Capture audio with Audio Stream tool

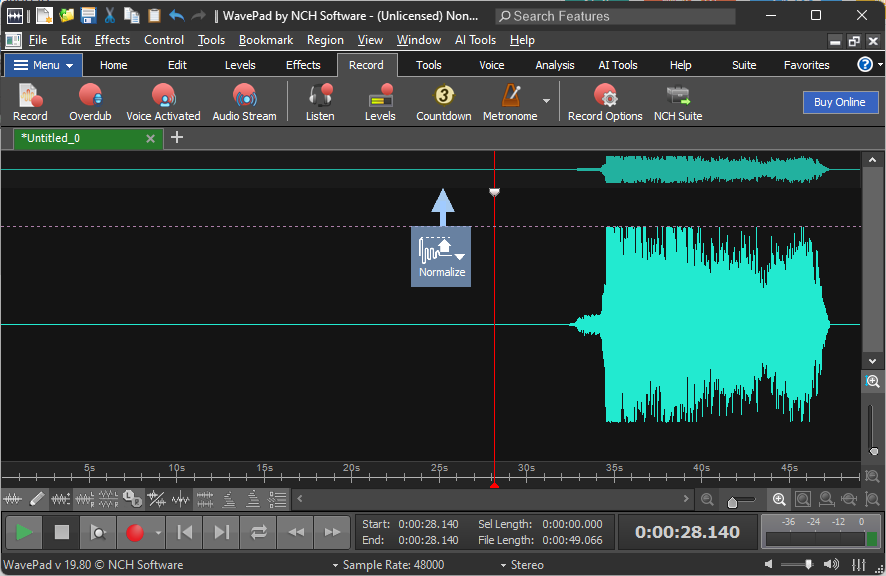(x=244, y=100)
